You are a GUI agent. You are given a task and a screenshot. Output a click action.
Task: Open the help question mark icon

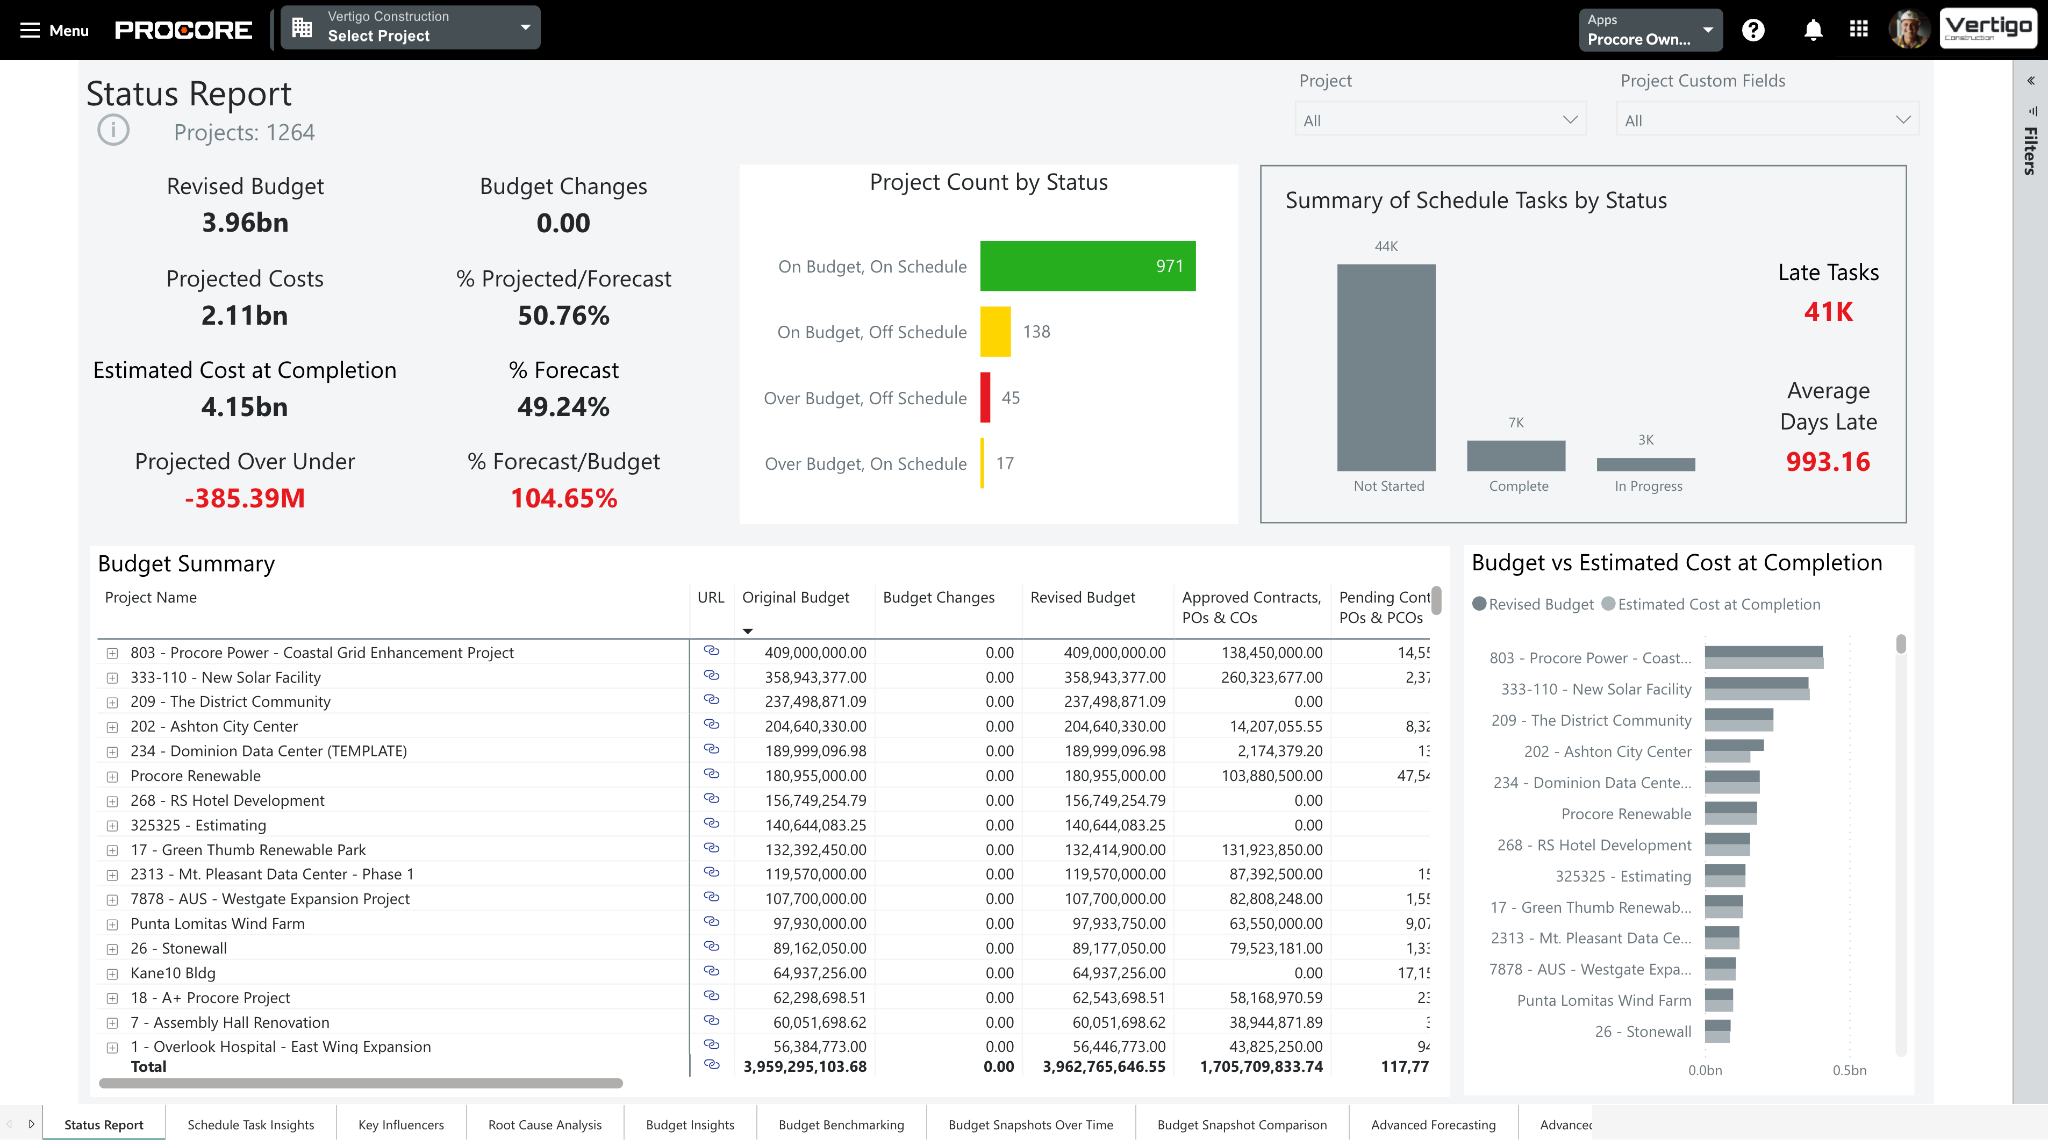(1753, 30)
